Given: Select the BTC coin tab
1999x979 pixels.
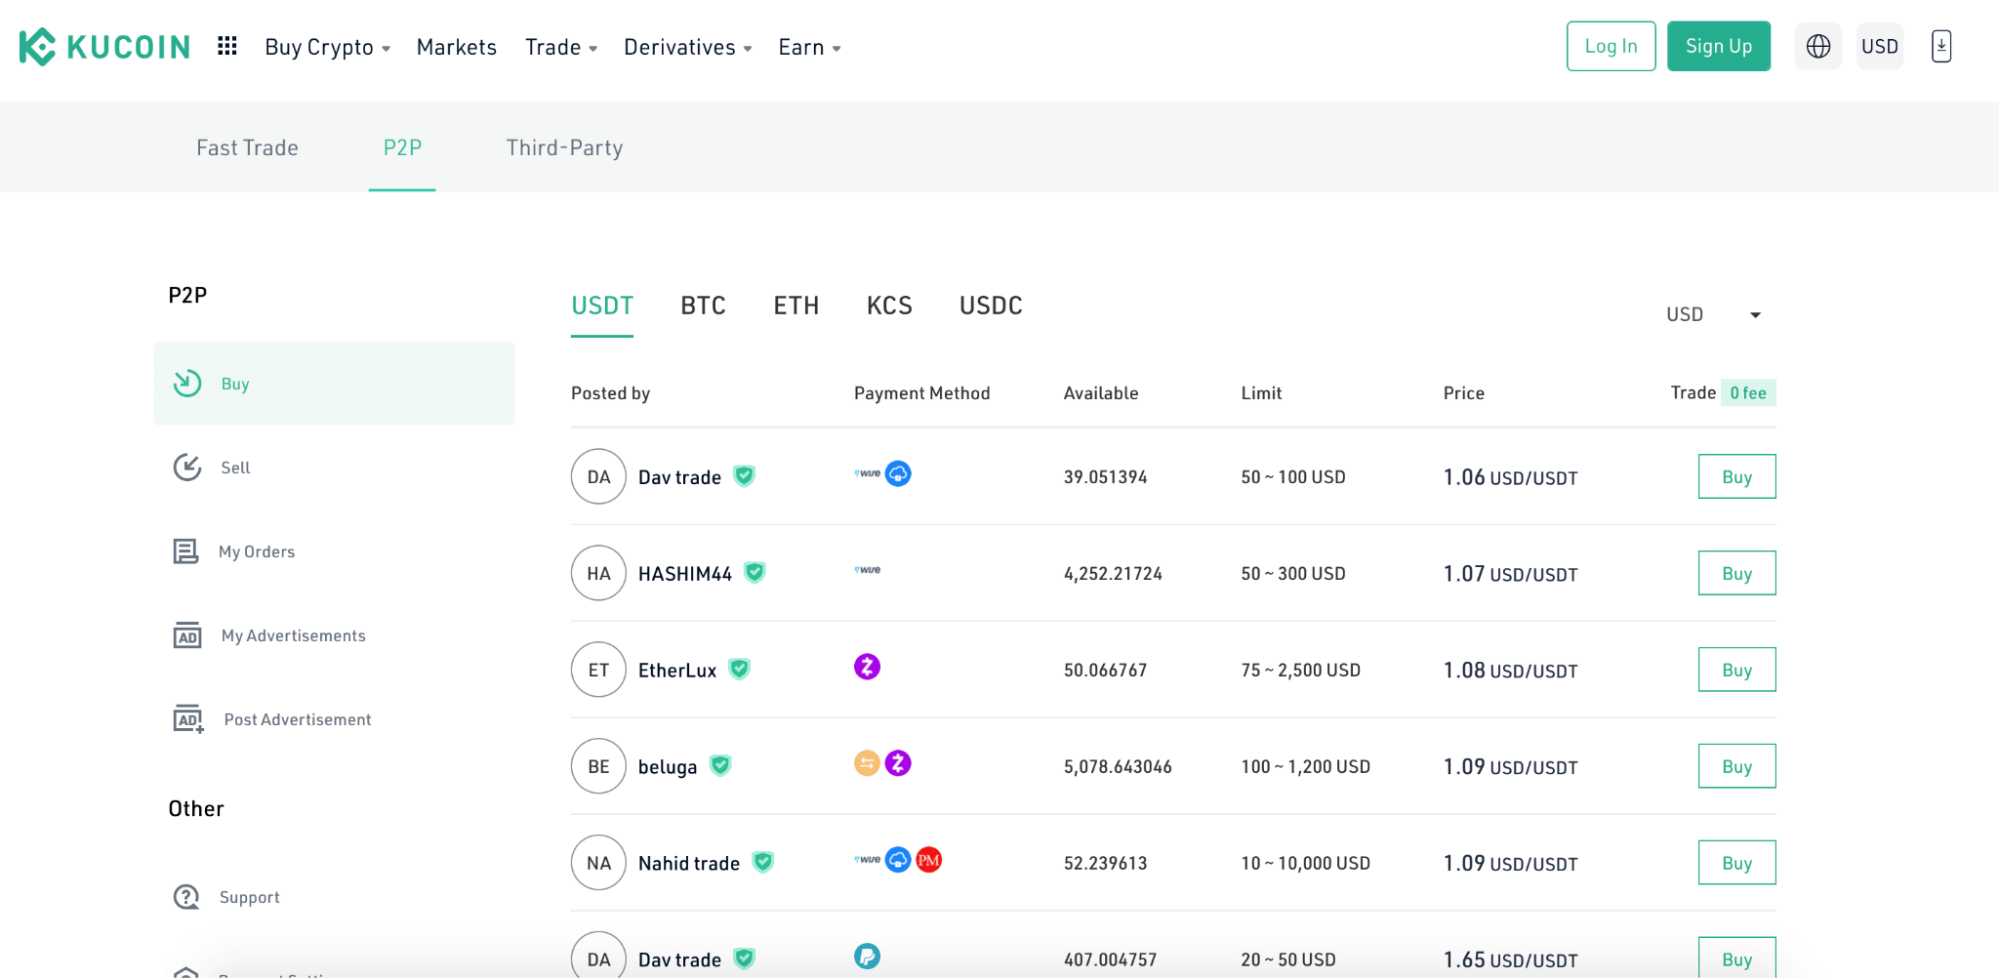Looking at the screenshot, I should click(703, 306).
